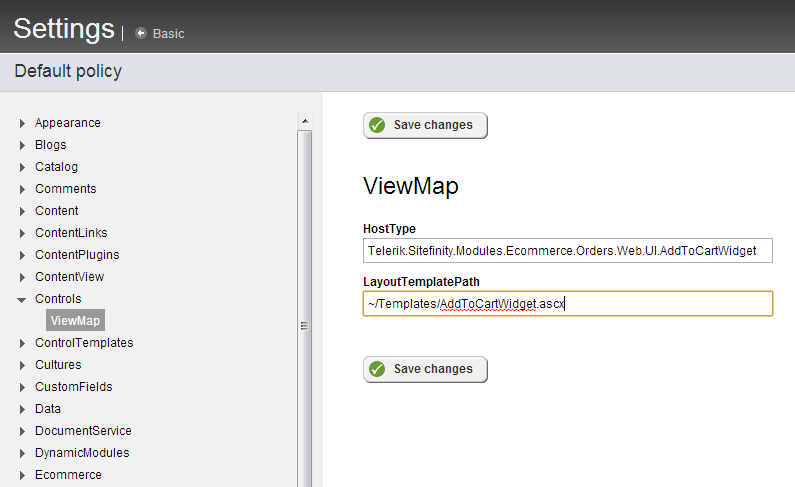Select ViewMap under Controls
The height and width of the screenshot is (487, 795).
coord(75,321)
